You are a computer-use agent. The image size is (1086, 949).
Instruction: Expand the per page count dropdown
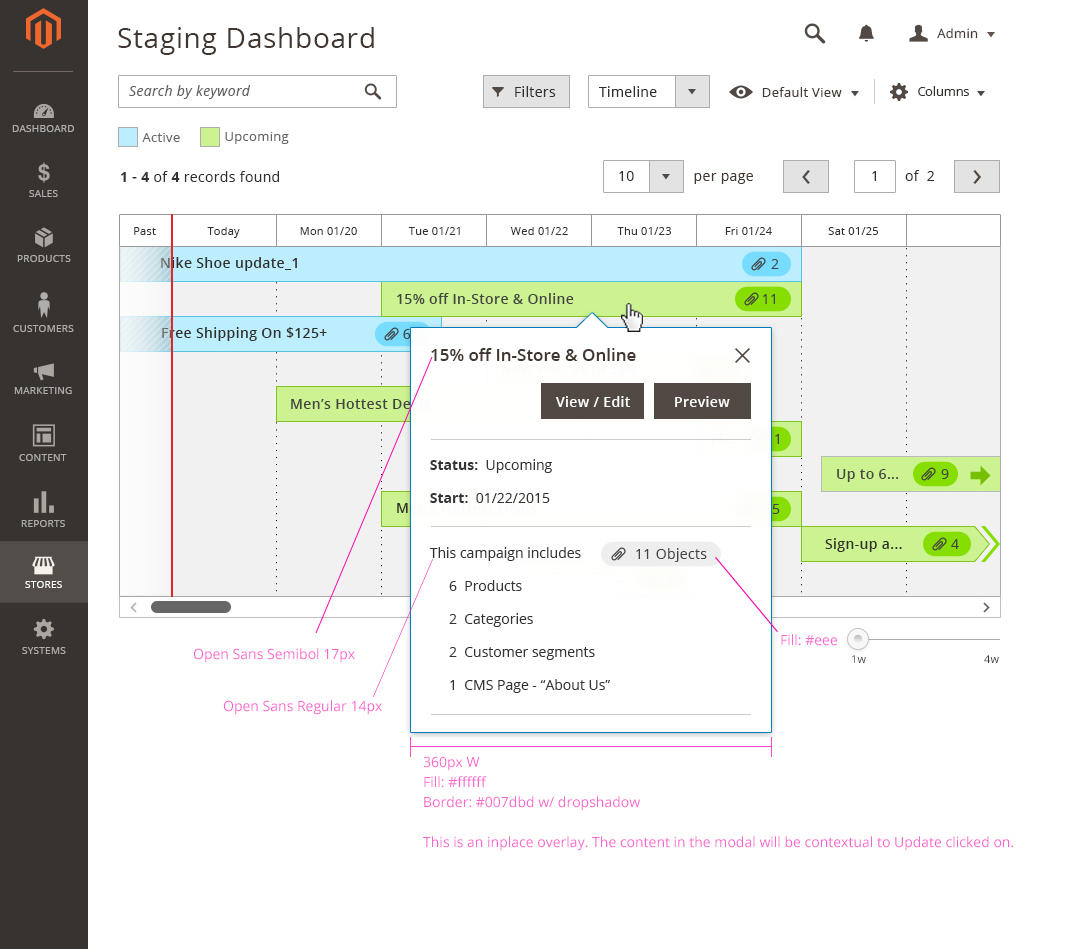tap(665, 177)
